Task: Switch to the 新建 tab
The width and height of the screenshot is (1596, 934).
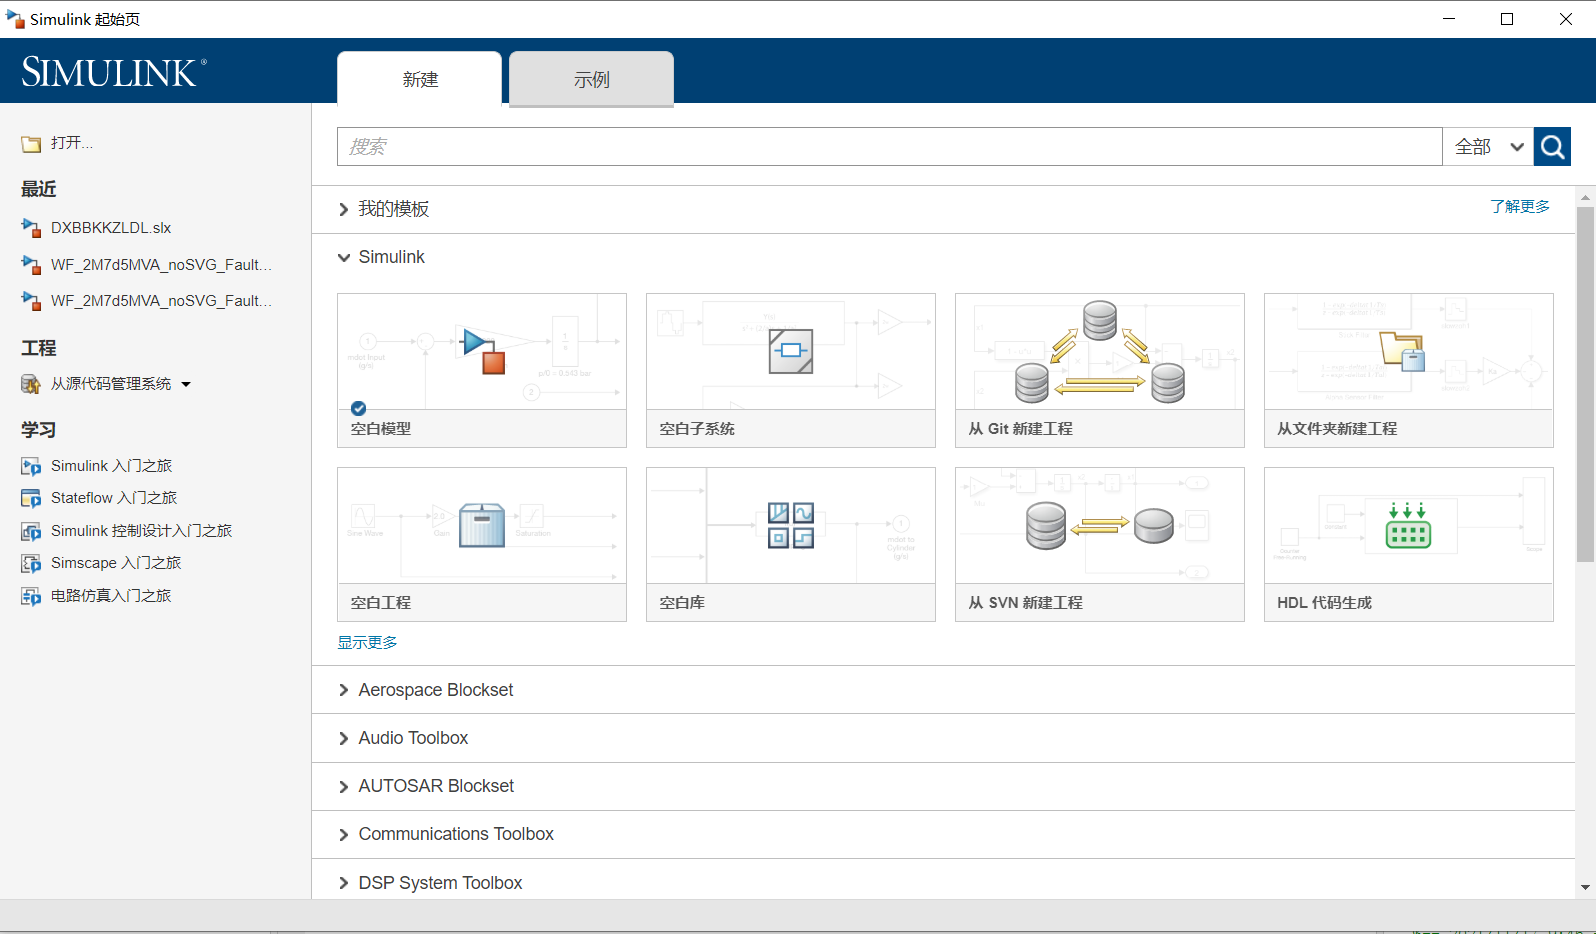Action: (420, 79)
